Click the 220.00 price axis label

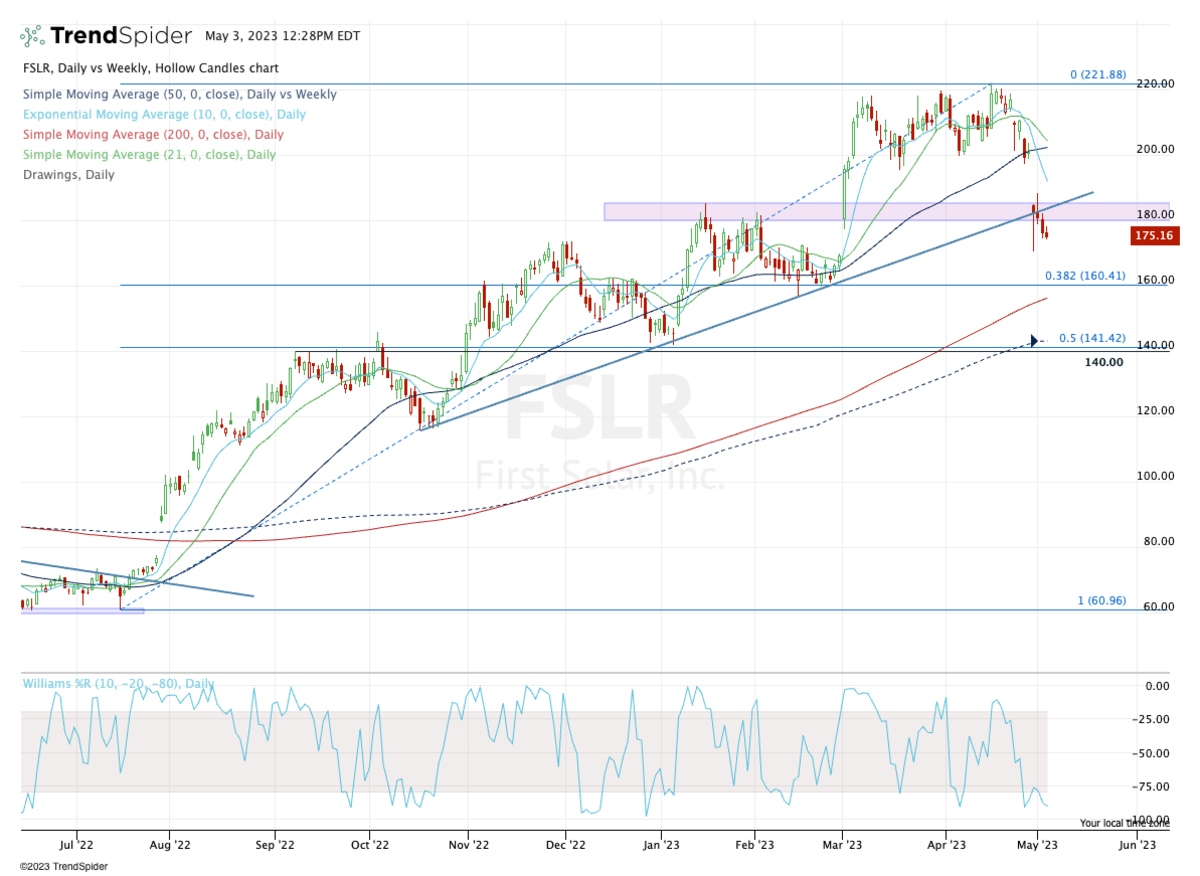[1154, 84]
